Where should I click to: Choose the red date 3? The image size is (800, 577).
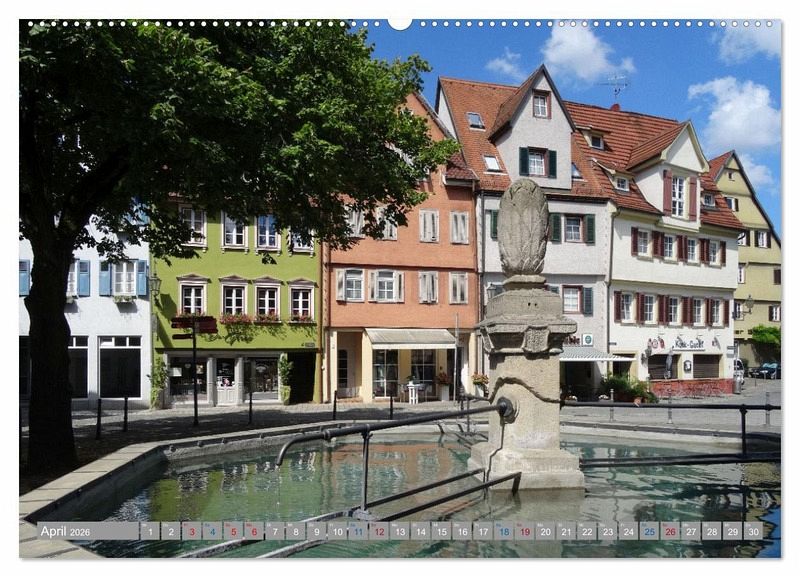(x=192, y=531)
